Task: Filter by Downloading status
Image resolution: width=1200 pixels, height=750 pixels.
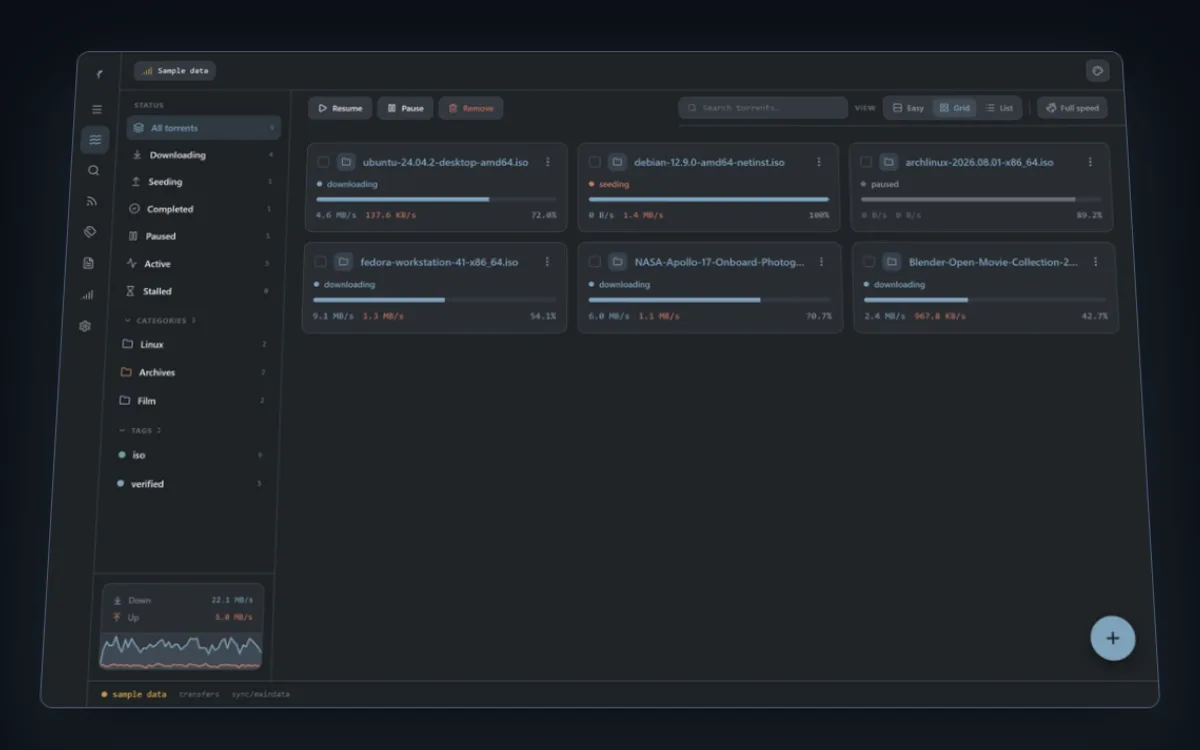Action: (x=202, y=155)
